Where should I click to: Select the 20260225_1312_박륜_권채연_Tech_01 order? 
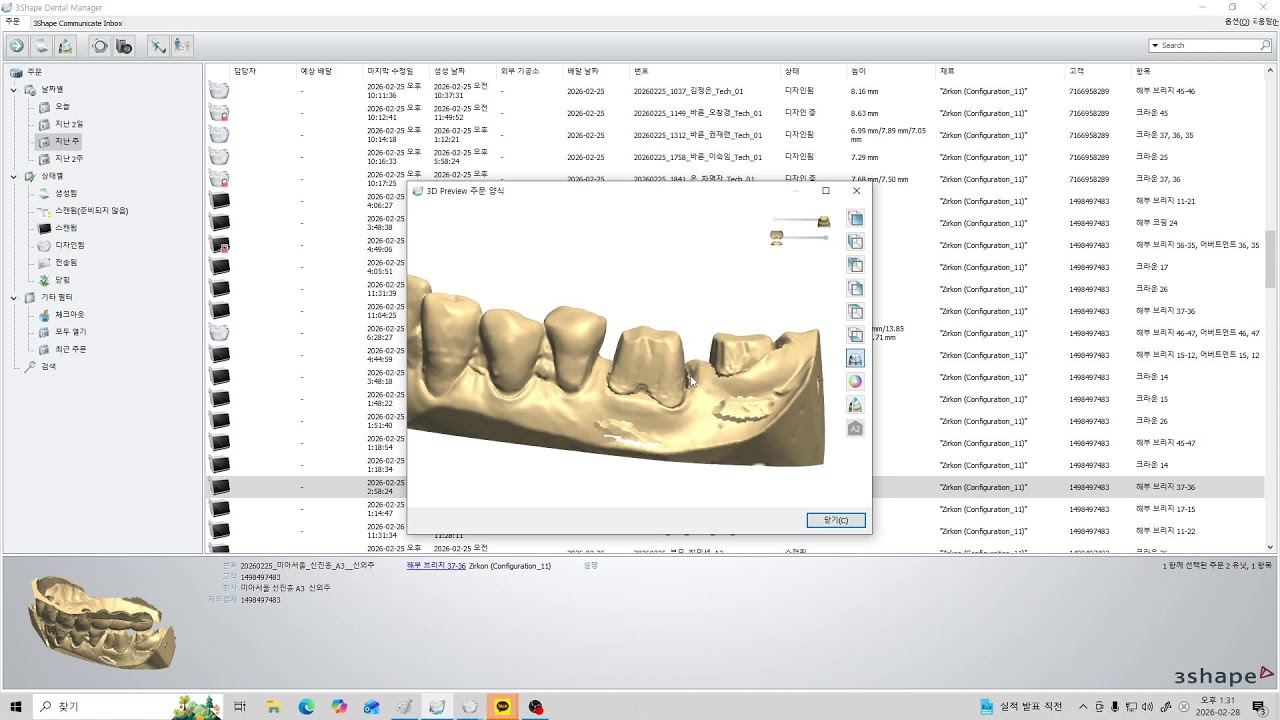coord(698,135)
